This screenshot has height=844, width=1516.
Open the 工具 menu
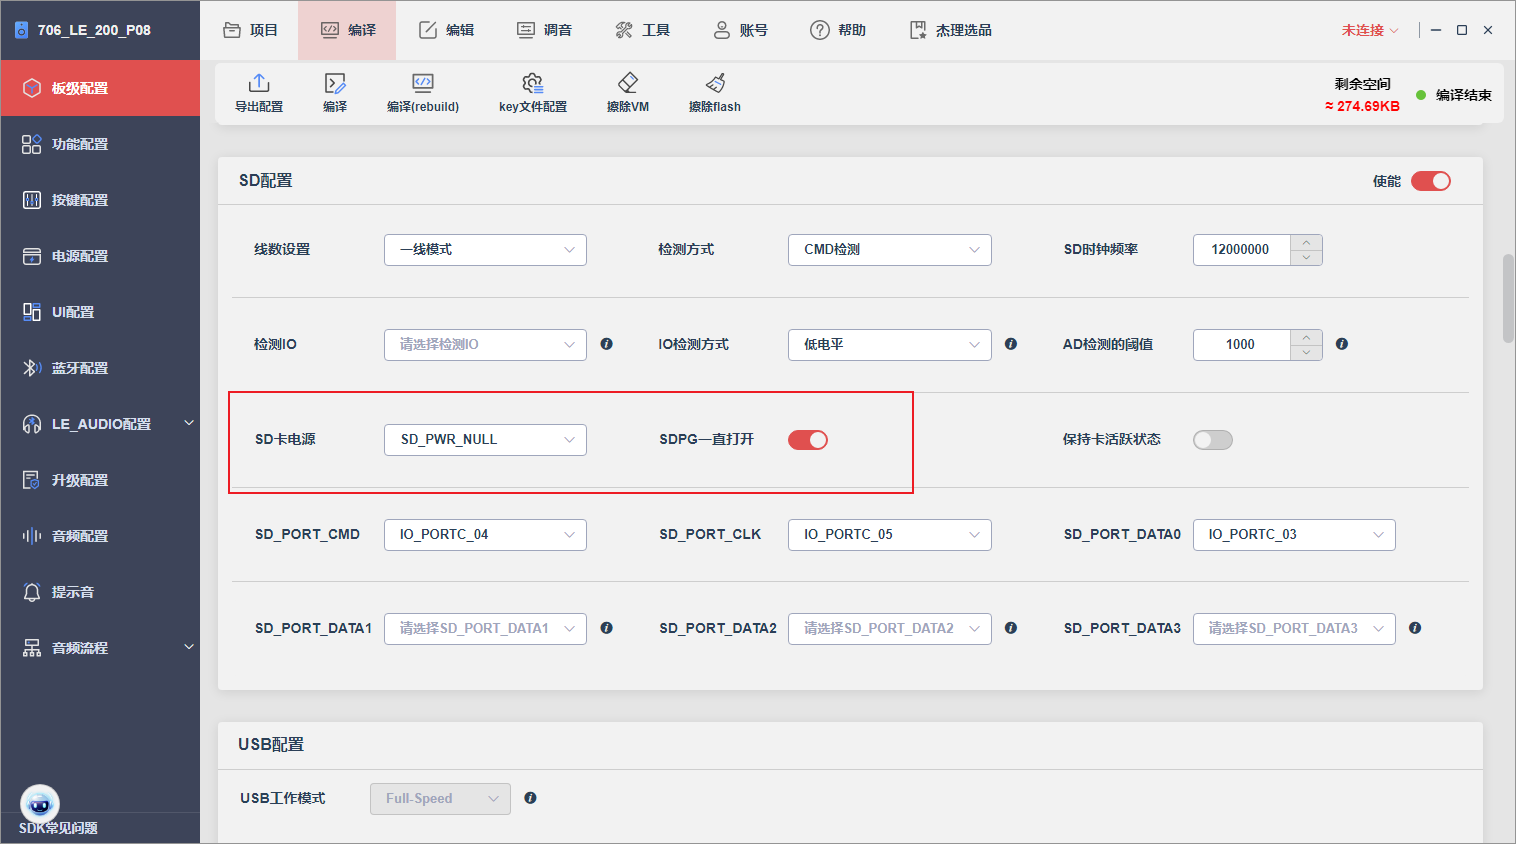[x=643, y=30]
